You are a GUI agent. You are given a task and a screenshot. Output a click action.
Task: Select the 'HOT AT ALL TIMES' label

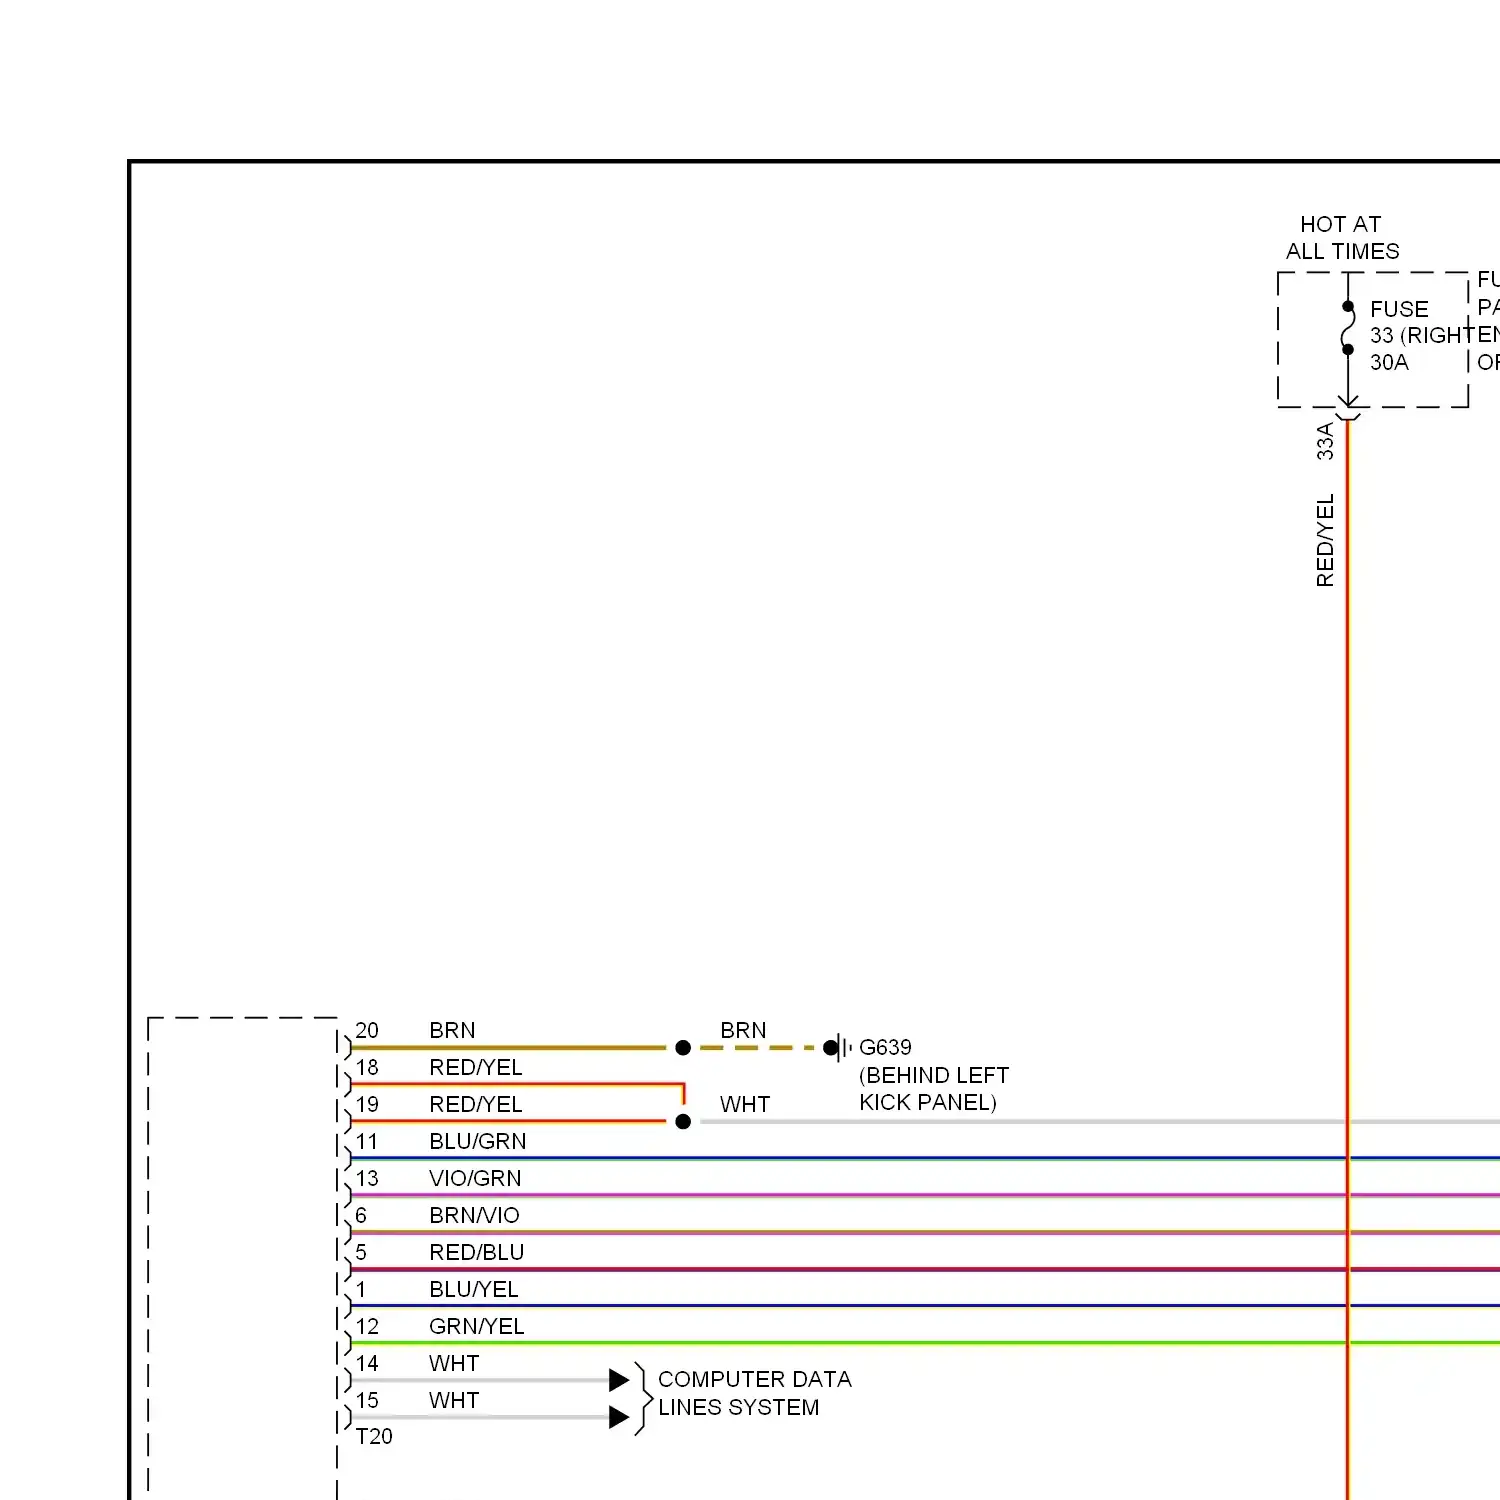point(1342,238)
